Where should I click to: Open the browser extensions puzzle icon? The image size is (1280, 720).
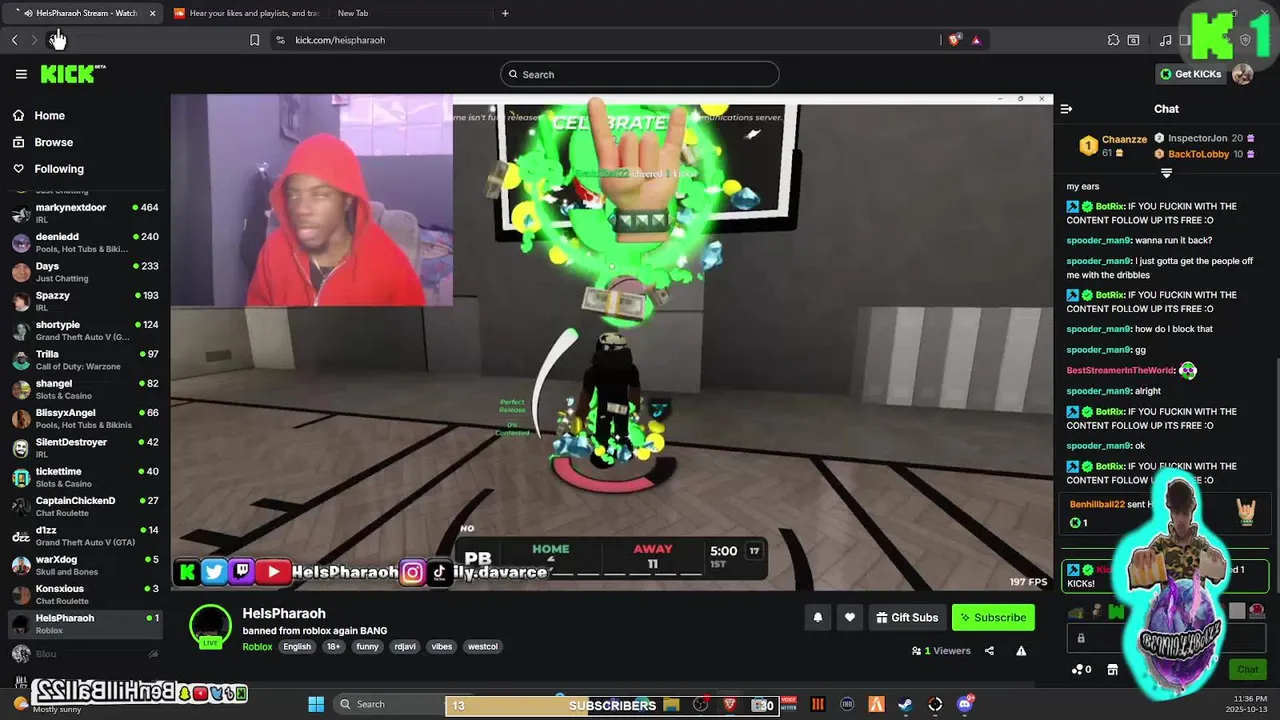coord(1113,40)
